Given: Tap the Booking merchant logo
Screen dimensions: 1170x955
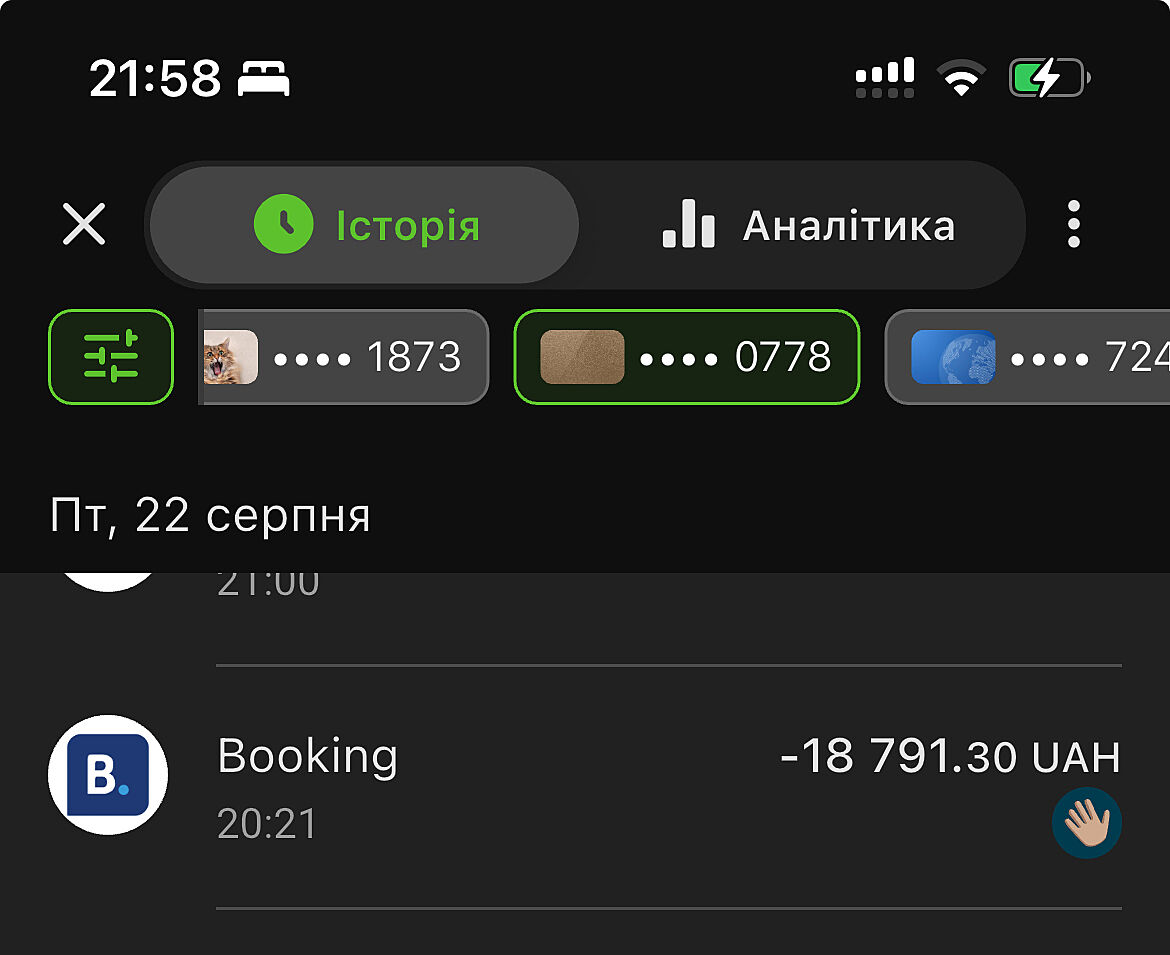Looking at the screenshot, I should [x=108, y=775].
